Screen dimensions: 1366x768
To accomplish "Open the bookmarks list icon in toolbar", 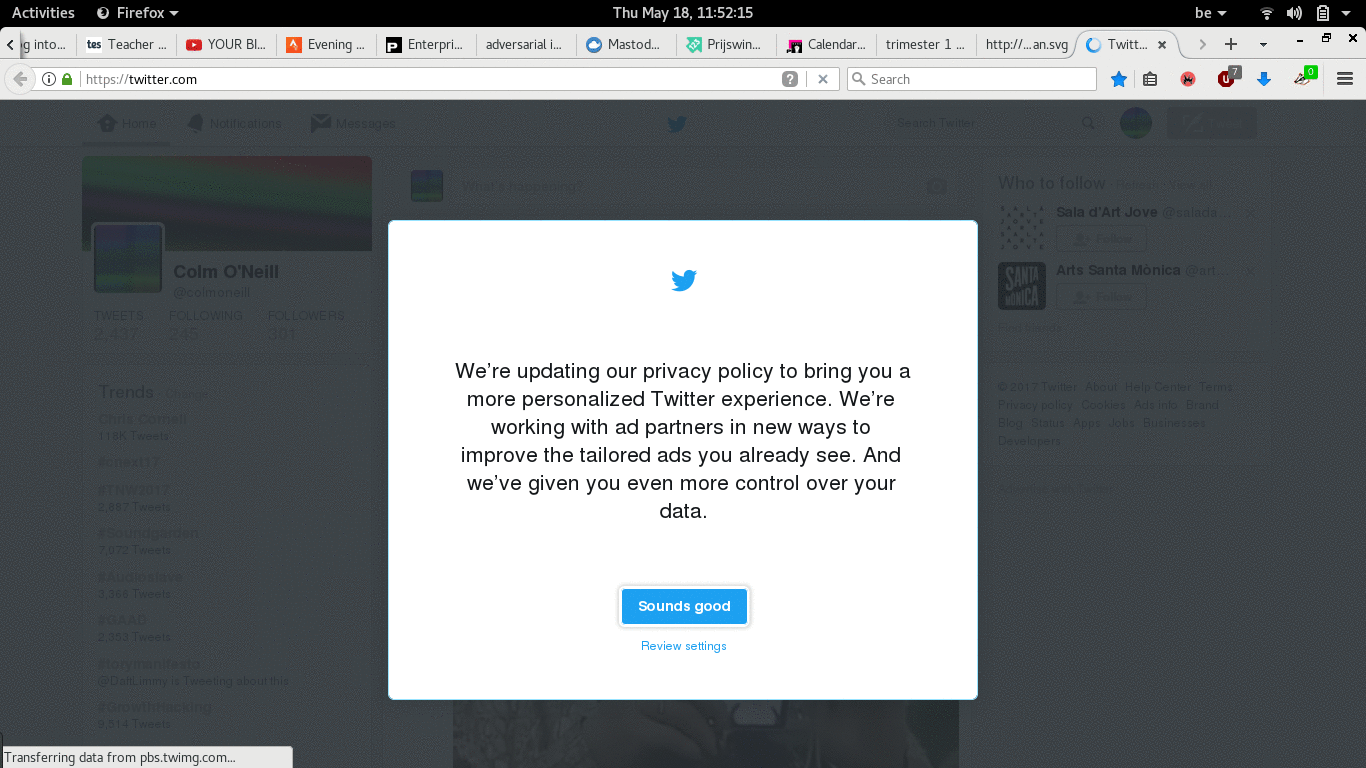I will coord(1150,79).
